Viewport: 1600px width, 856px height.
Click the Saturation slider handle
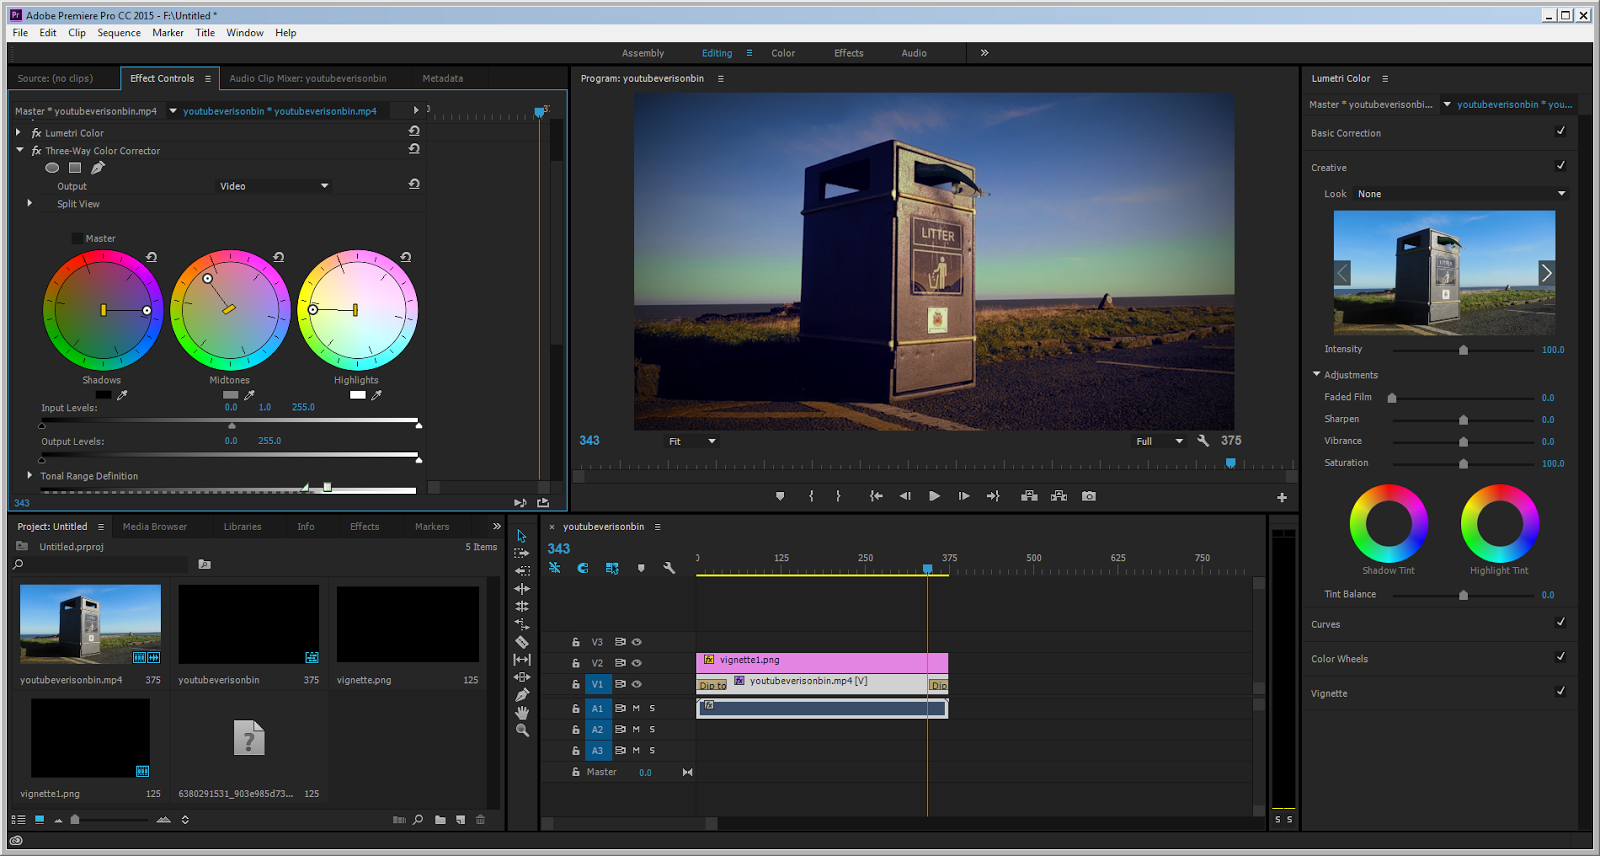click(1463, 464)
